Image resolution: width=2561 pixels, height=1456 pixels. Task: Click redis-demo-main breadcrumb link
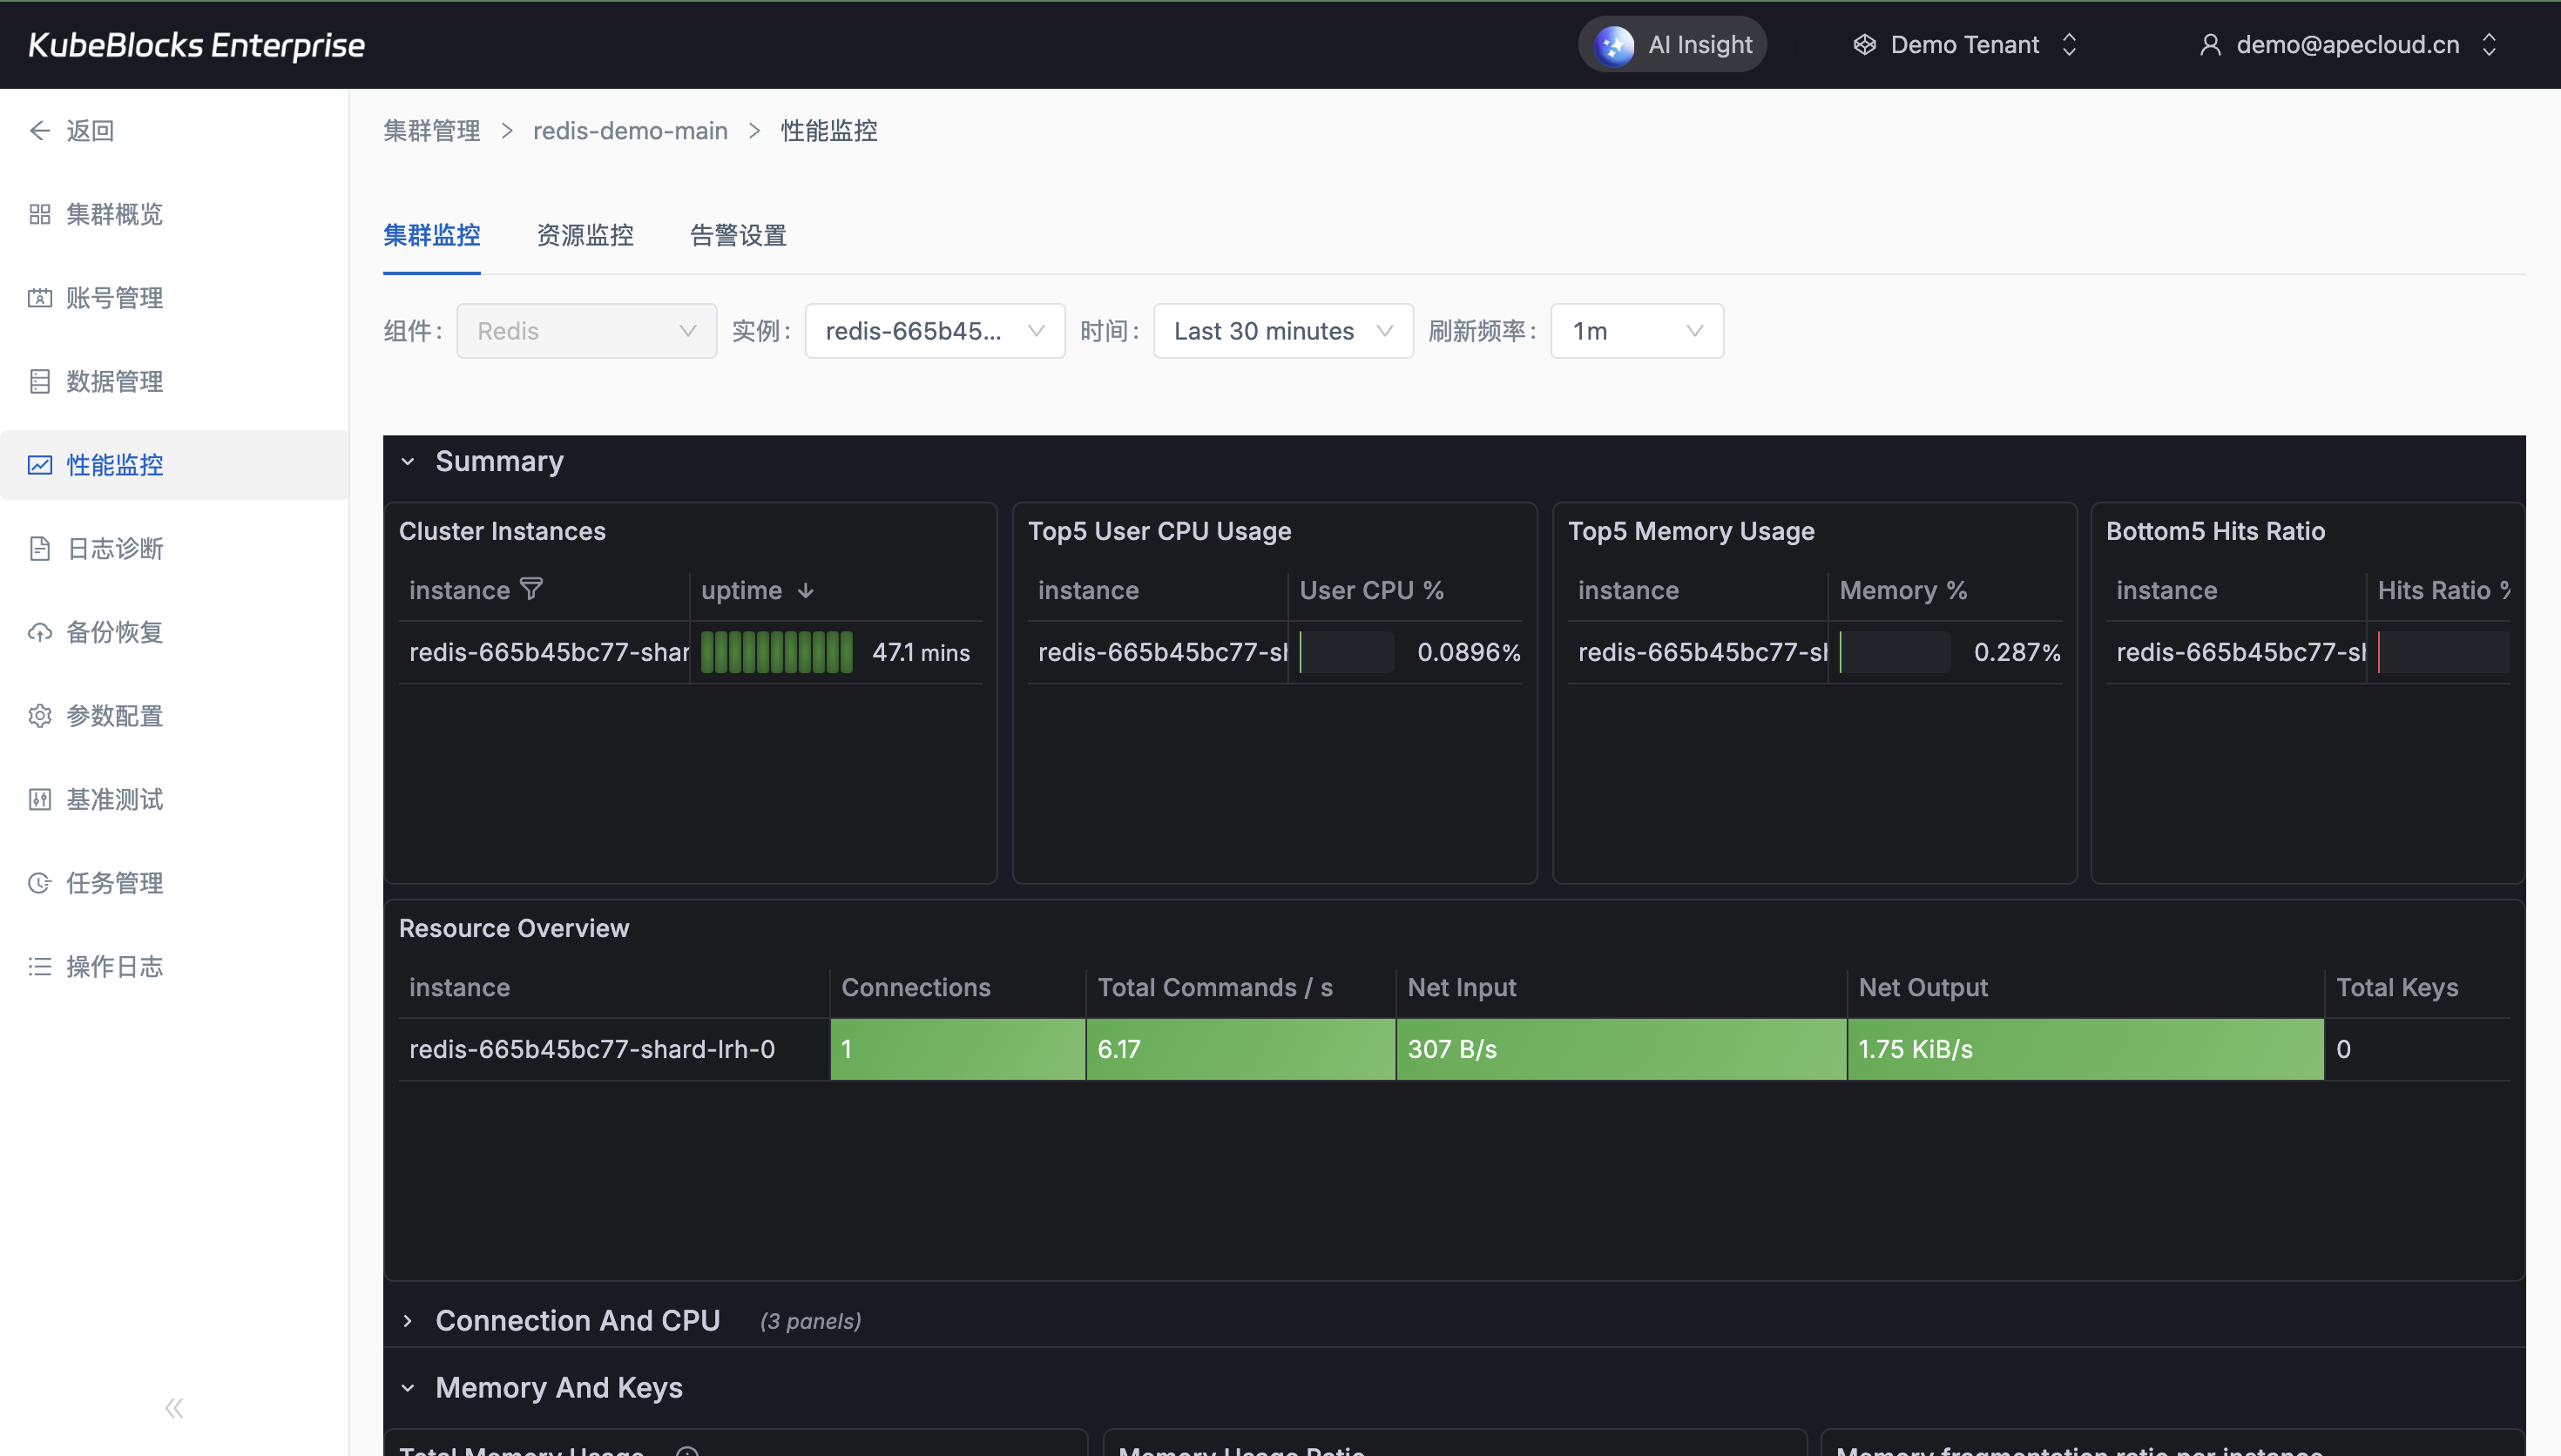click(630, 131)
